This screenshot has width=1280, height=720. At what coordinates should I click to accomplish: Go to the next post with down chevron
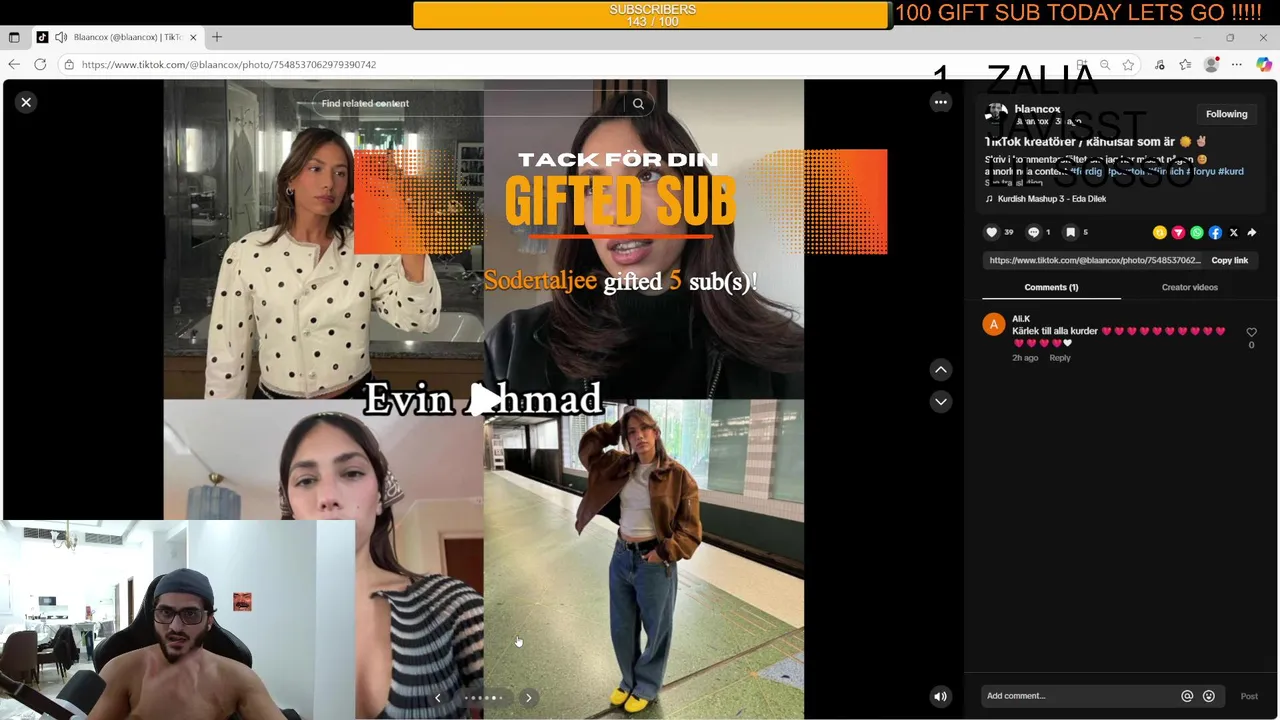941,401
